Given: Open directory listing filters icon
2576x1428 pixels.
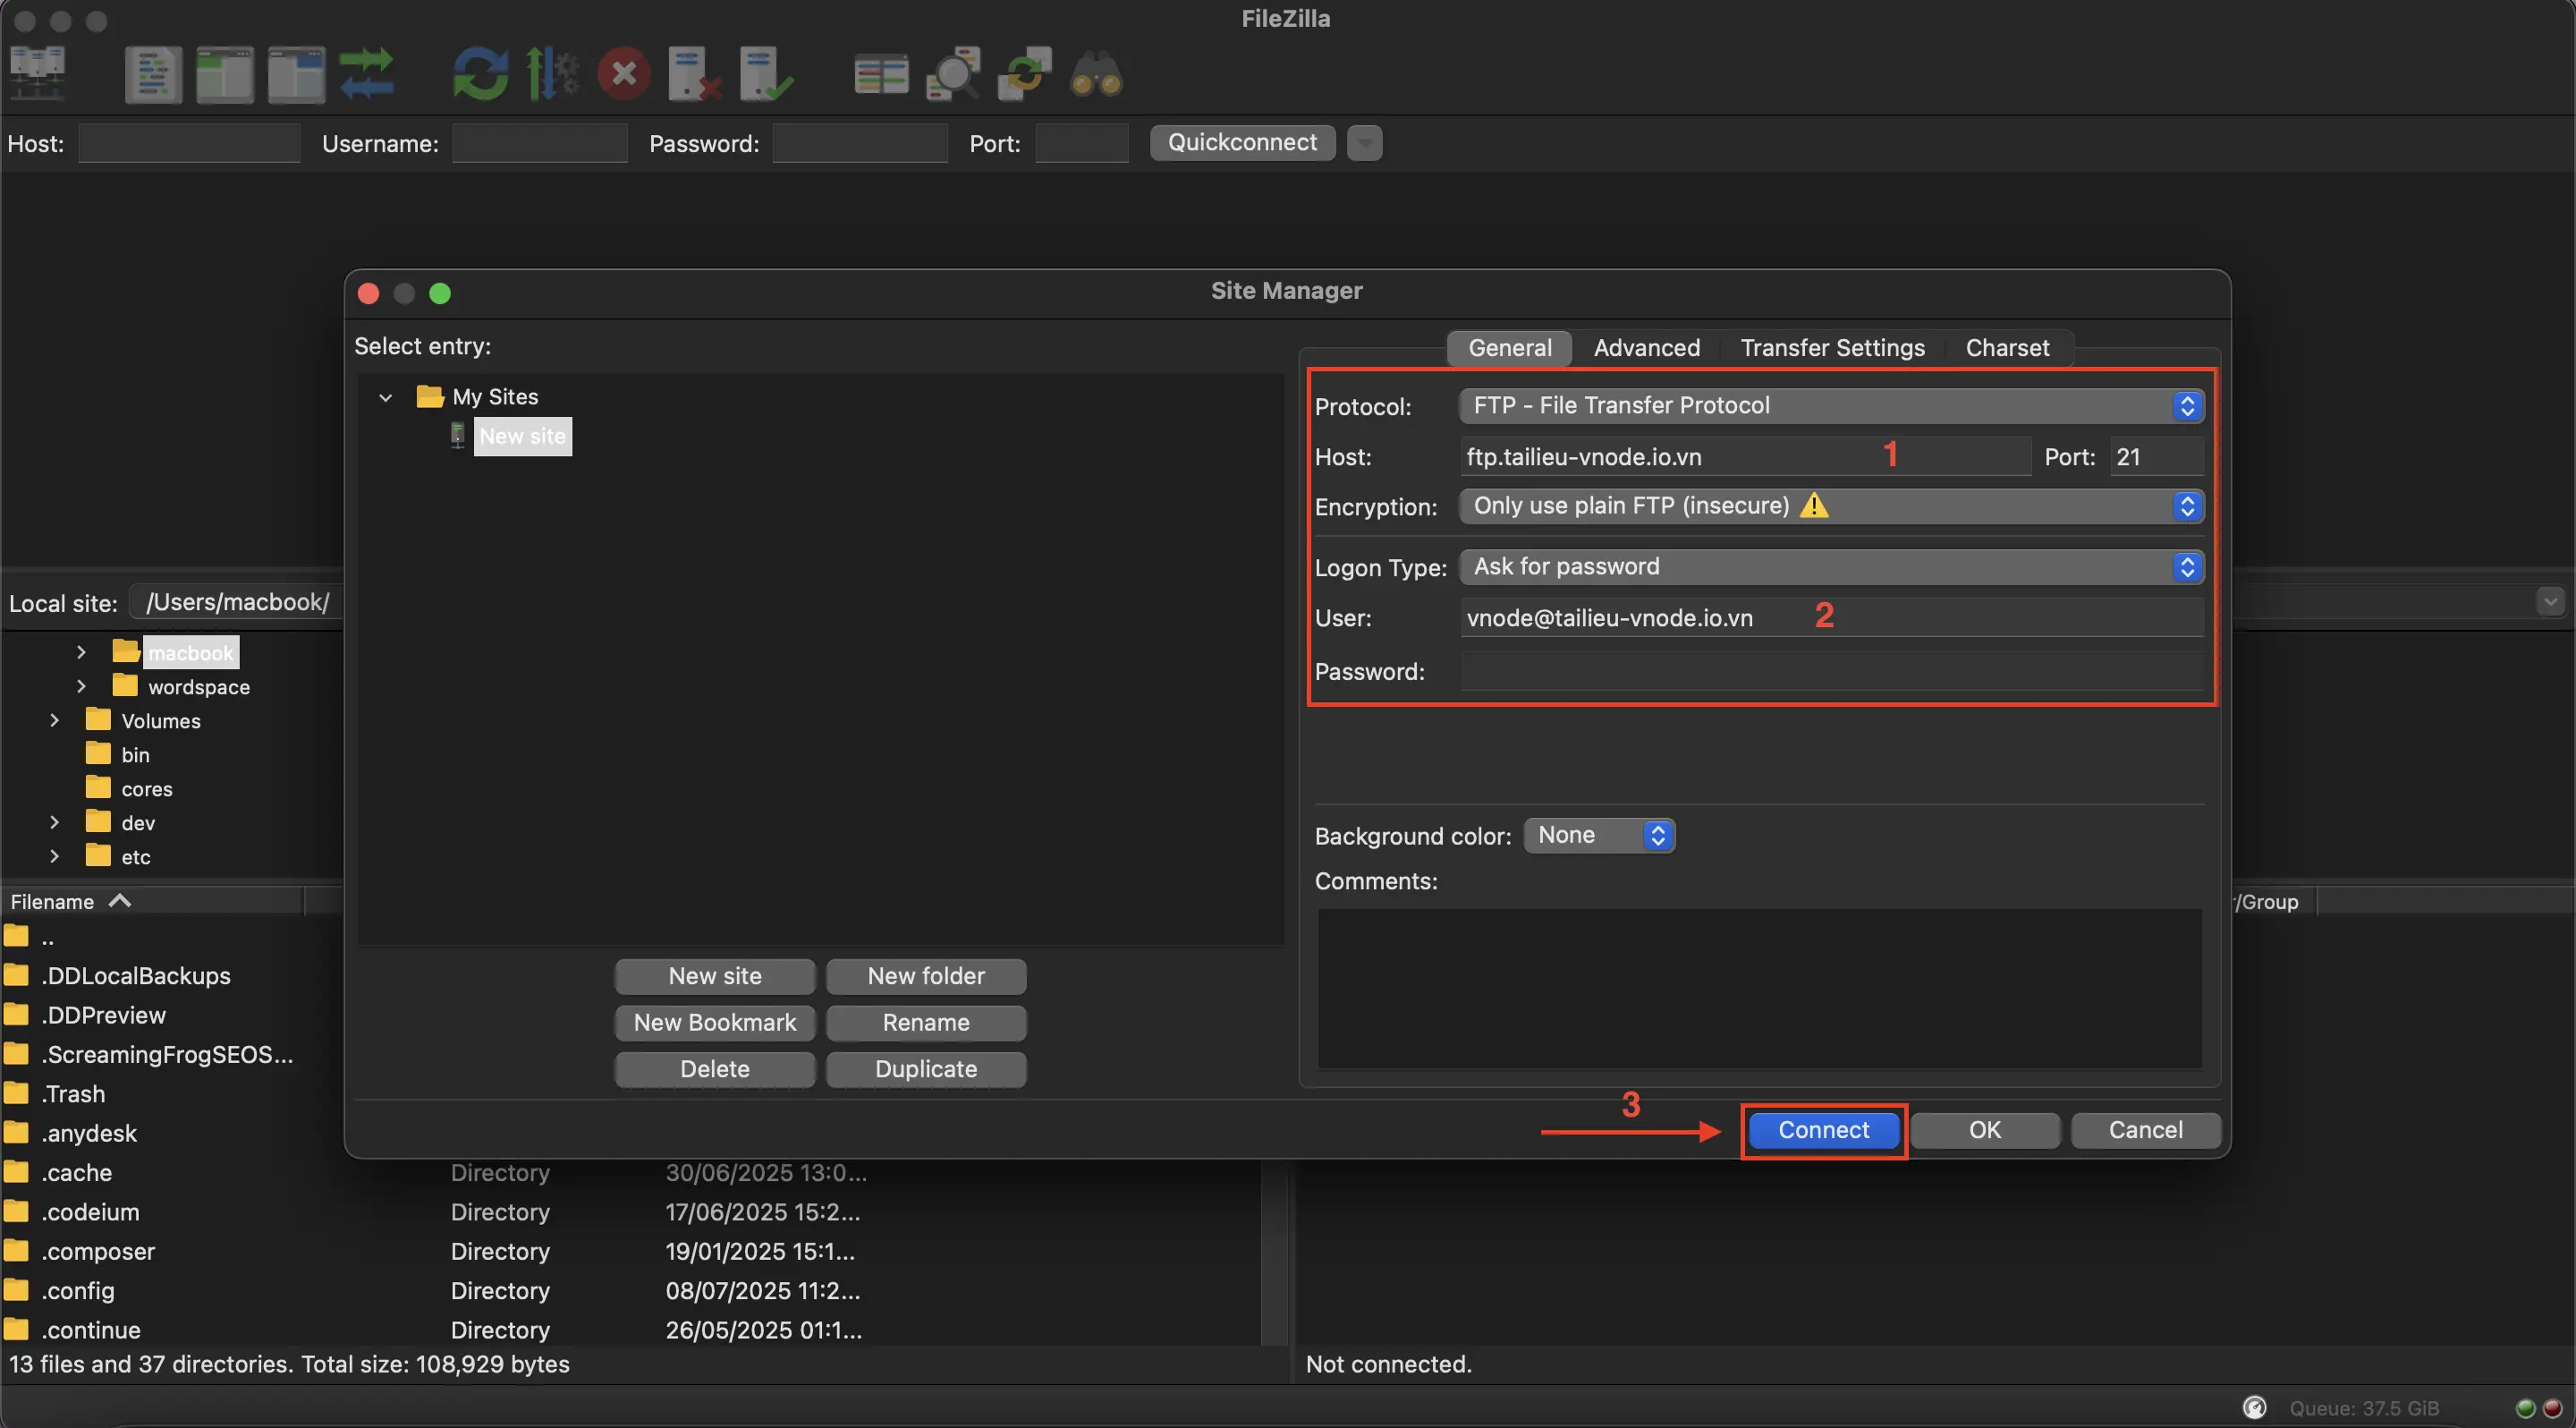Looking at the screenshot, I should point(881,74).
